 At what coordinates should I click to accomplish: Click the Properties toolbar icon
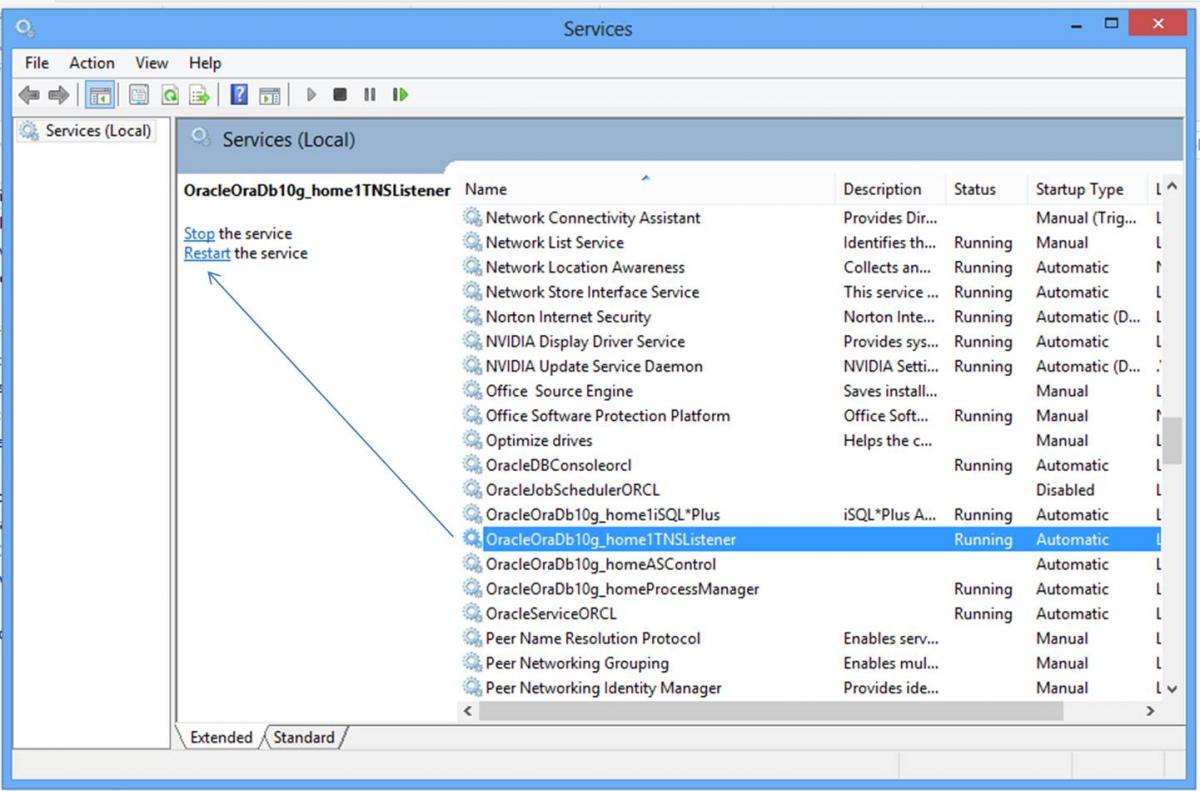tap(138, 95)
